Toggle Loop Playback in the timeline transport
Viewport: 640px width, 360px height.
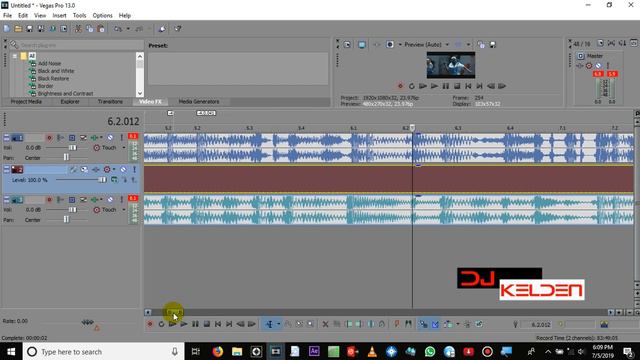(x=161, y=324)
